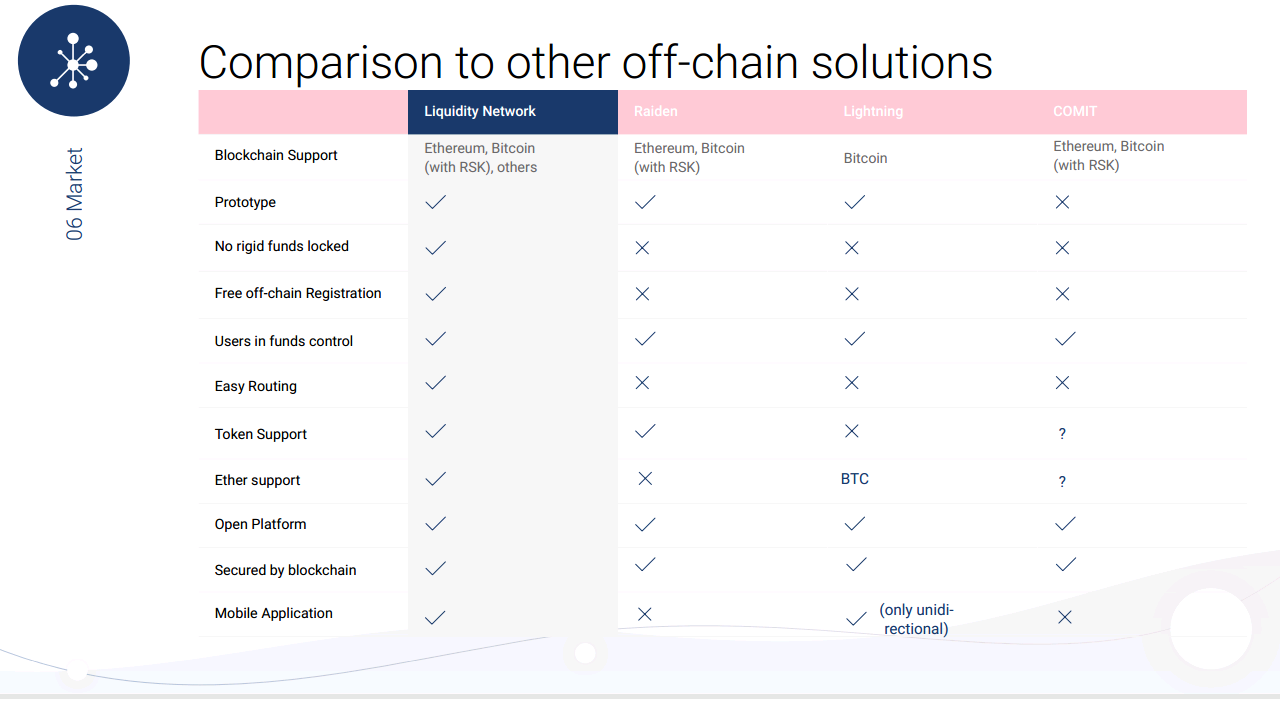The image size is (1280, 720).
Task: Click the Lightning column header
Action: pos(873,111)
